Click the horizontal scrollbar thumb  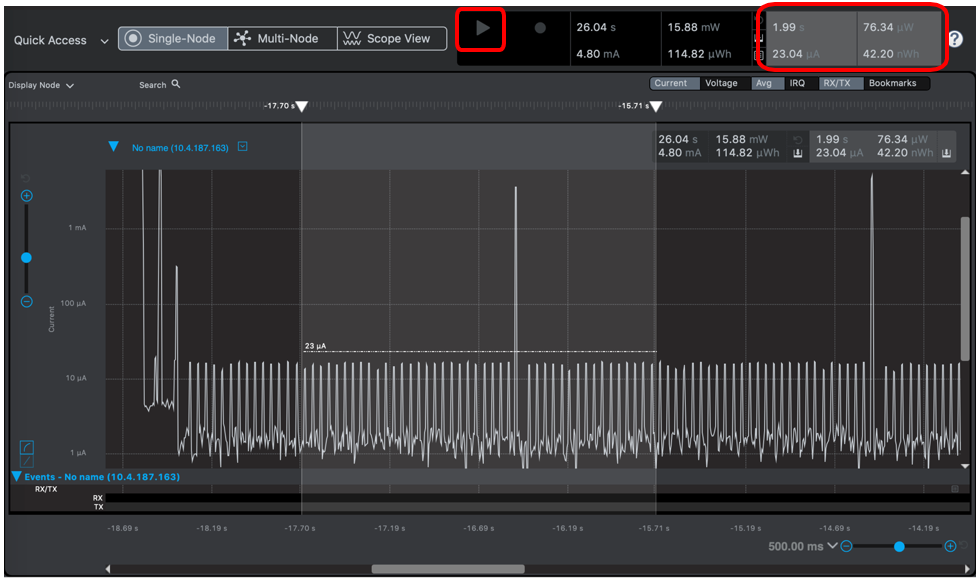tap(448, 569)
